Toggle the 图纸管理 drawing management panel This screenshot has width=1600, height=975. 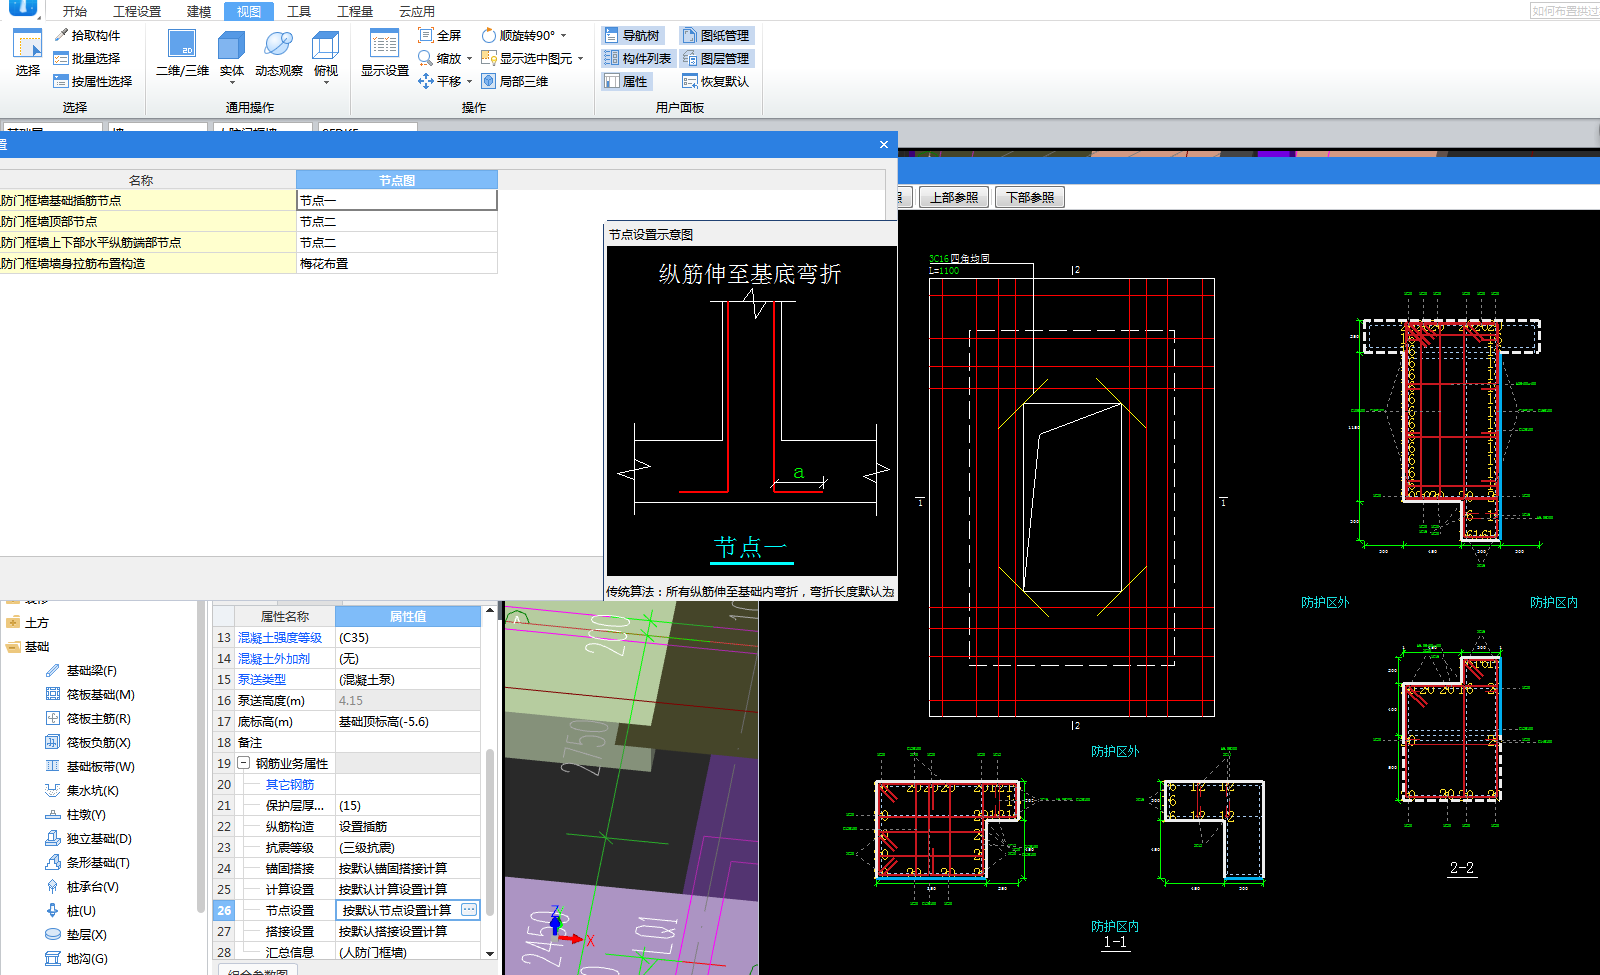716,35
